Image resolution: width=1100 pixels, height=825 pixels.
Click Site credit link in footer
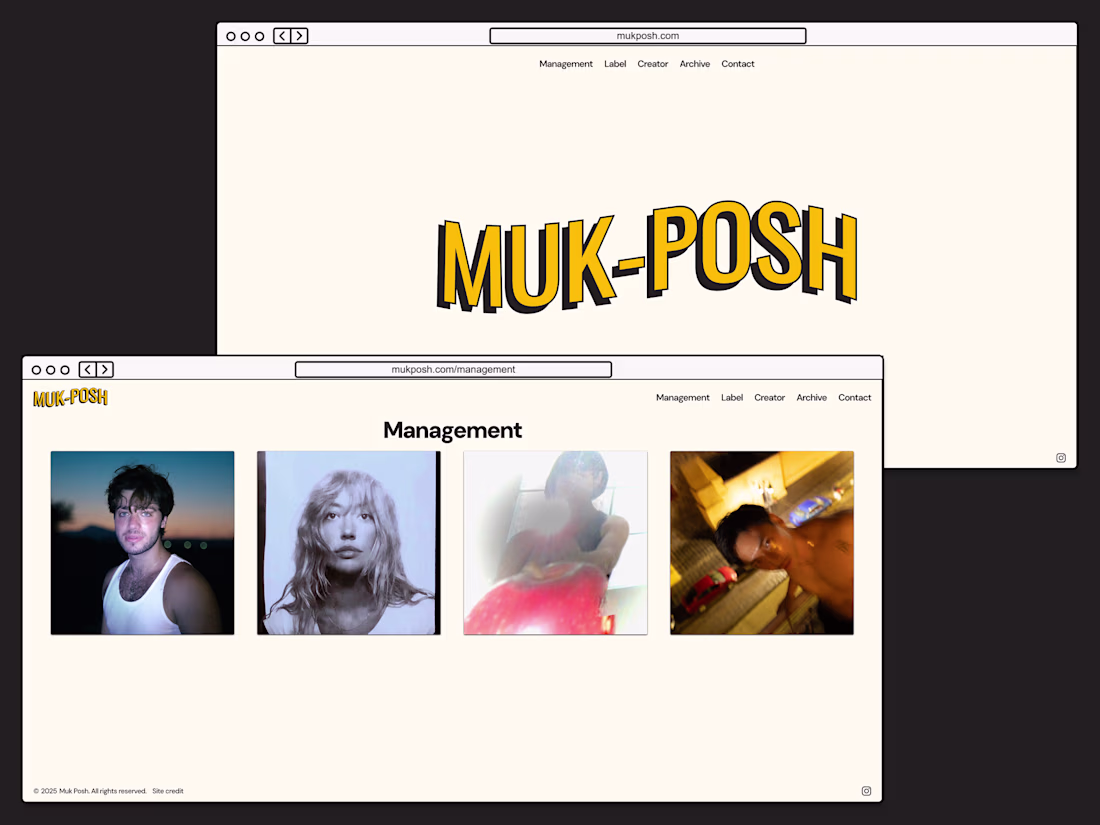(168, 791)
